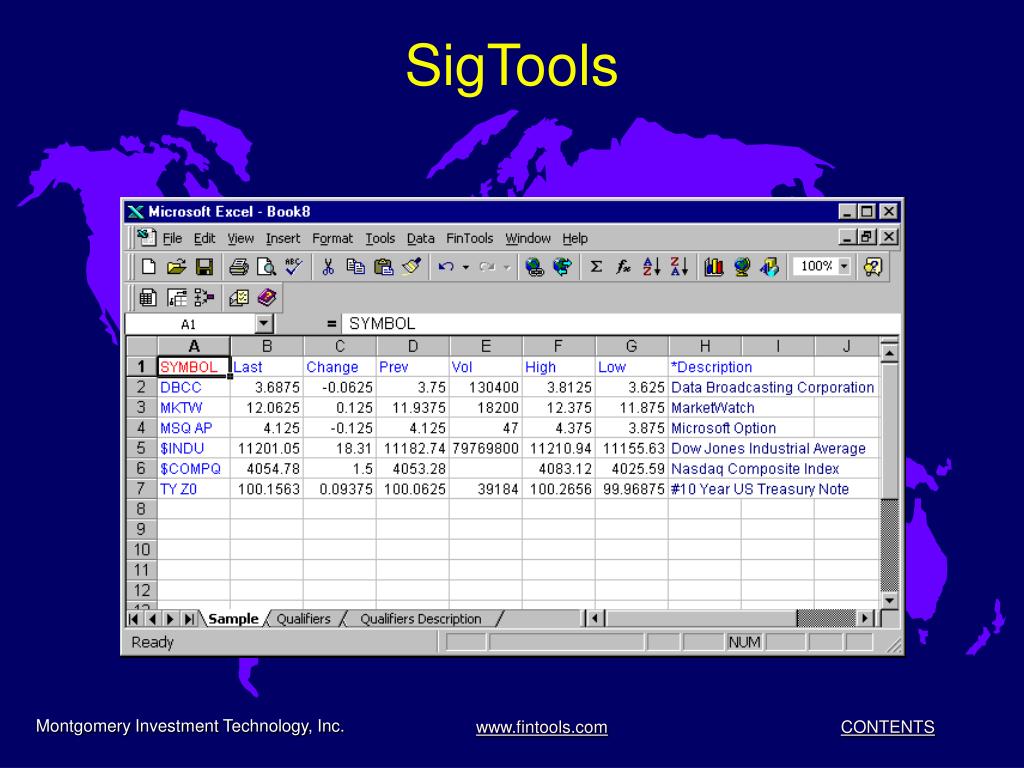Switch to the Qualifiers Description sheet tab
1024x768 pixels.
tap(421, 618)
